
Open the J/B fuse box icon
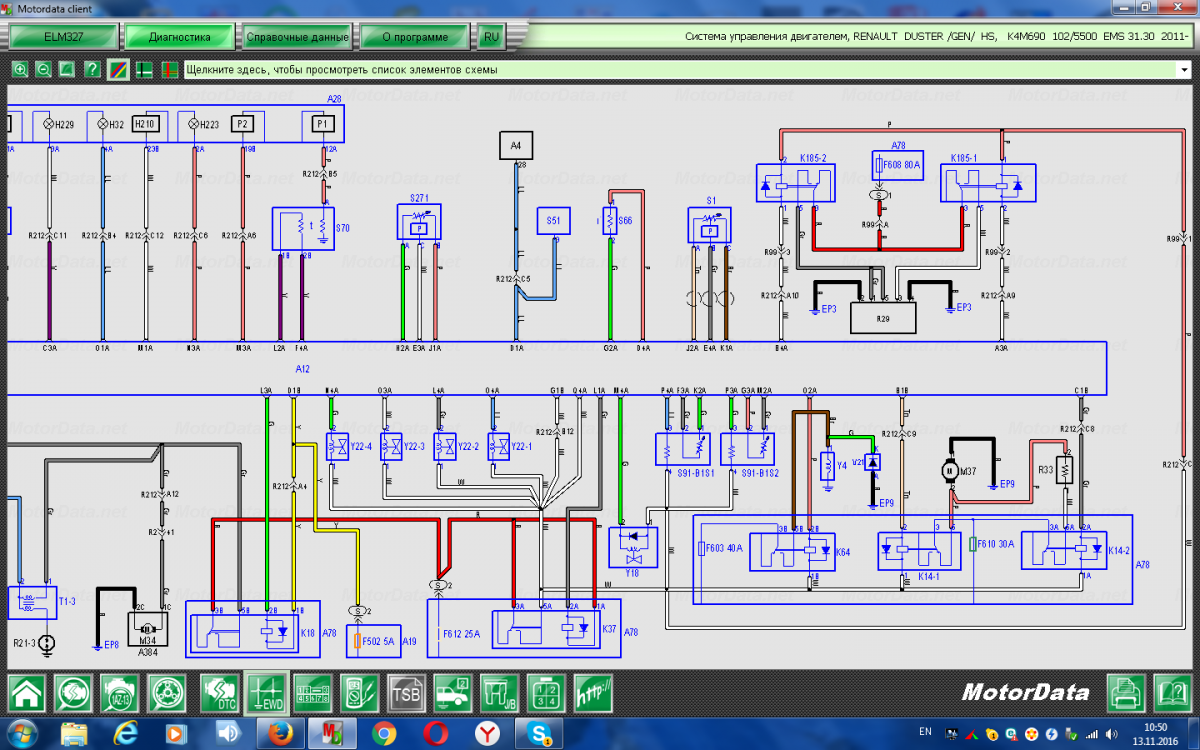tap(499, 691)
